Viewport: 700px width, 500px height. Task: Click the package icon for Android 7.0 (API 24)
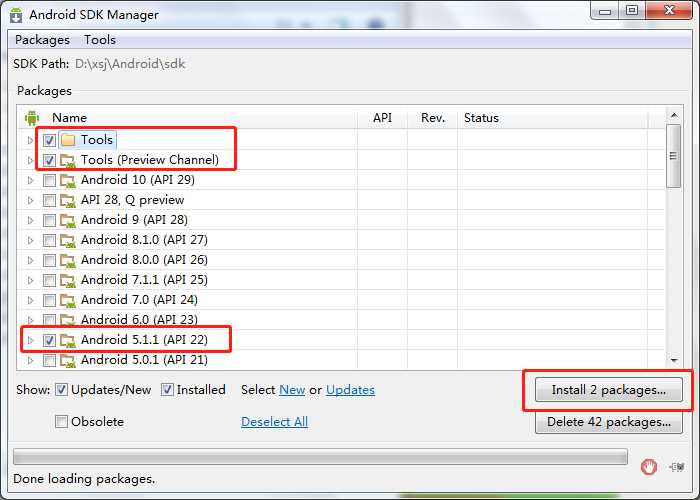[67, 300]
